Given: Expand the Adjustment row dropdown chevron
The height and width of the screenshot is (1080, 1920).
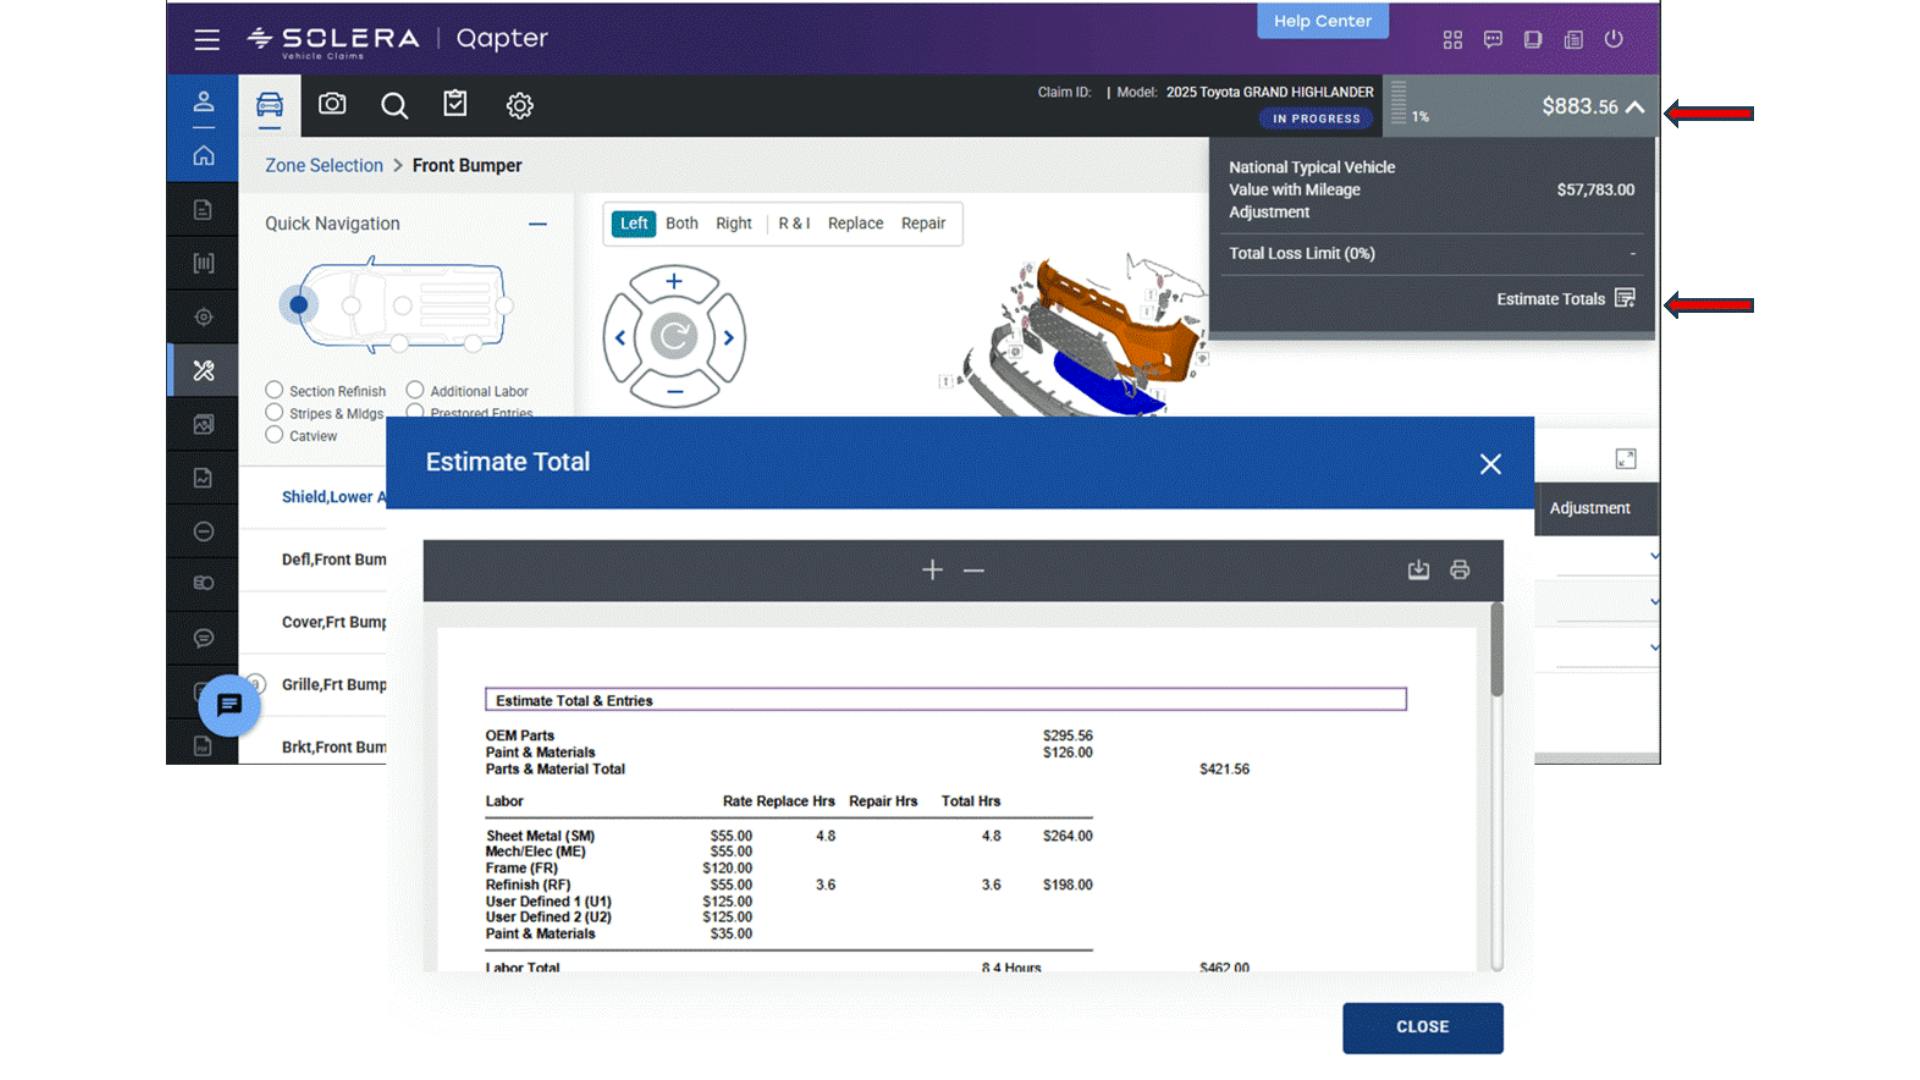Looking at the screenshot, I should pos(1655,556).
